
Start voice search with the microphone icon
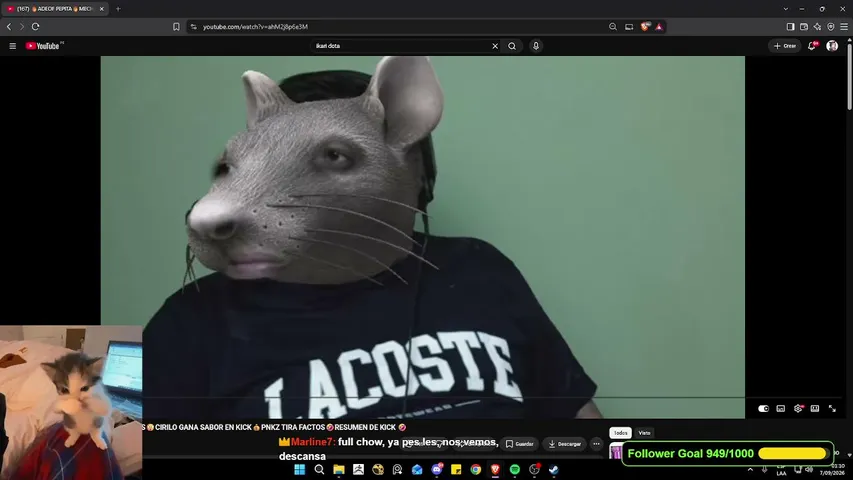coord(536,46)
